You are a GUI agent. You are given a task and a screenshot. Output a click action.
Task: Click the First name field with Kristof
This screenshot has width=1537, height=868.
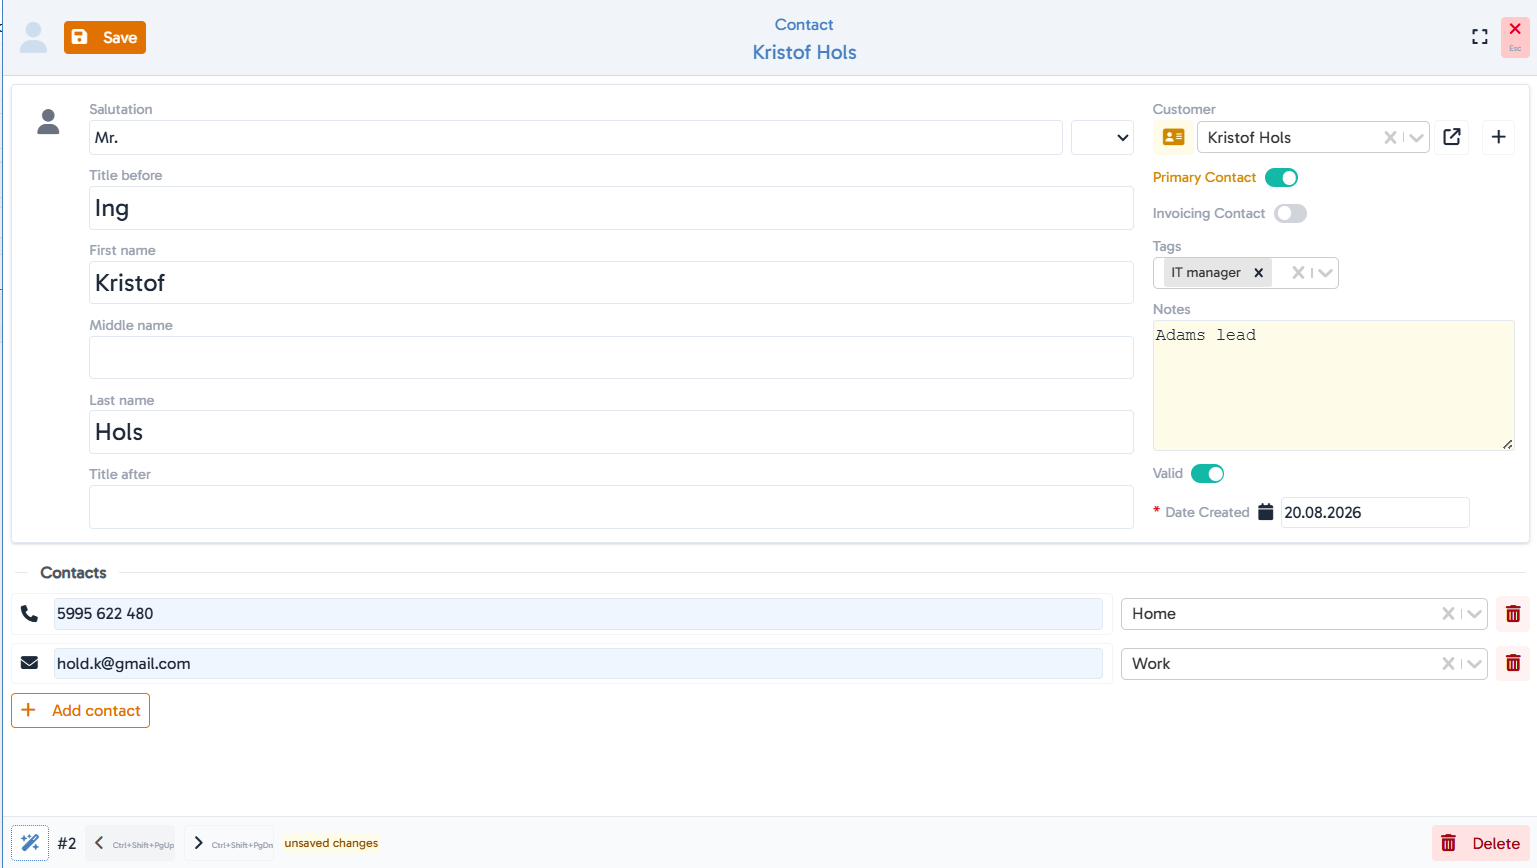click(x=611, y=283)
